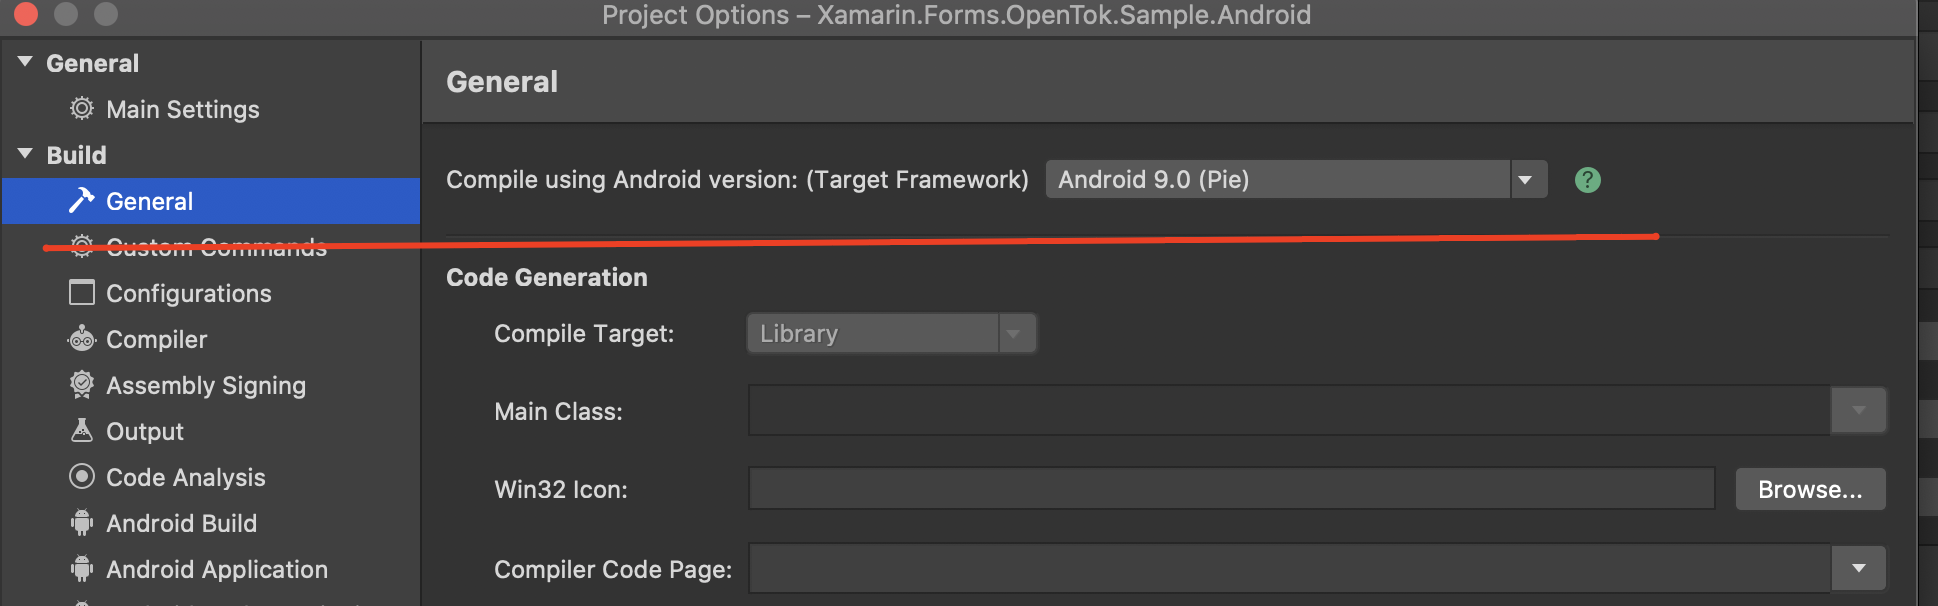Open the Main Class selection dropdown
The height and width of the screenshot is (606, 1938).
[1858, 410]
